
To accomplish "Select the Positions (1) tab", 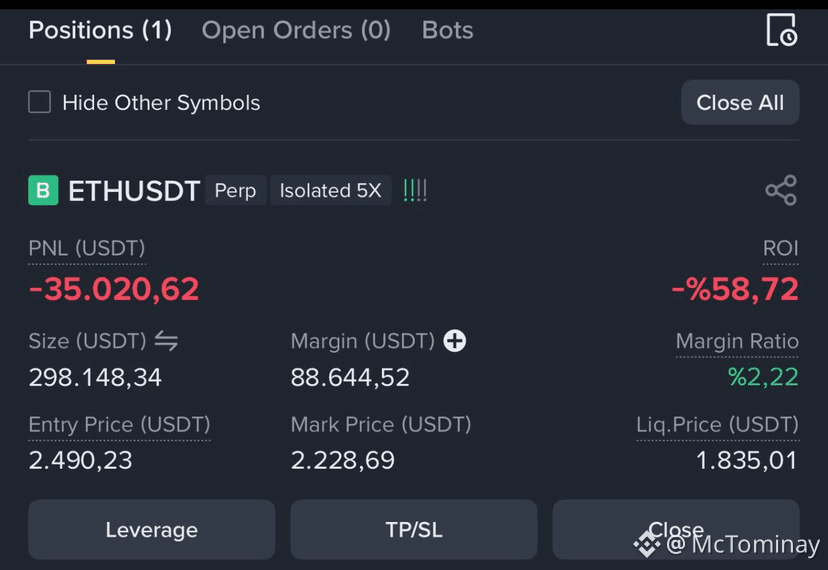I will pyautogui.click(x=100, y=30).
